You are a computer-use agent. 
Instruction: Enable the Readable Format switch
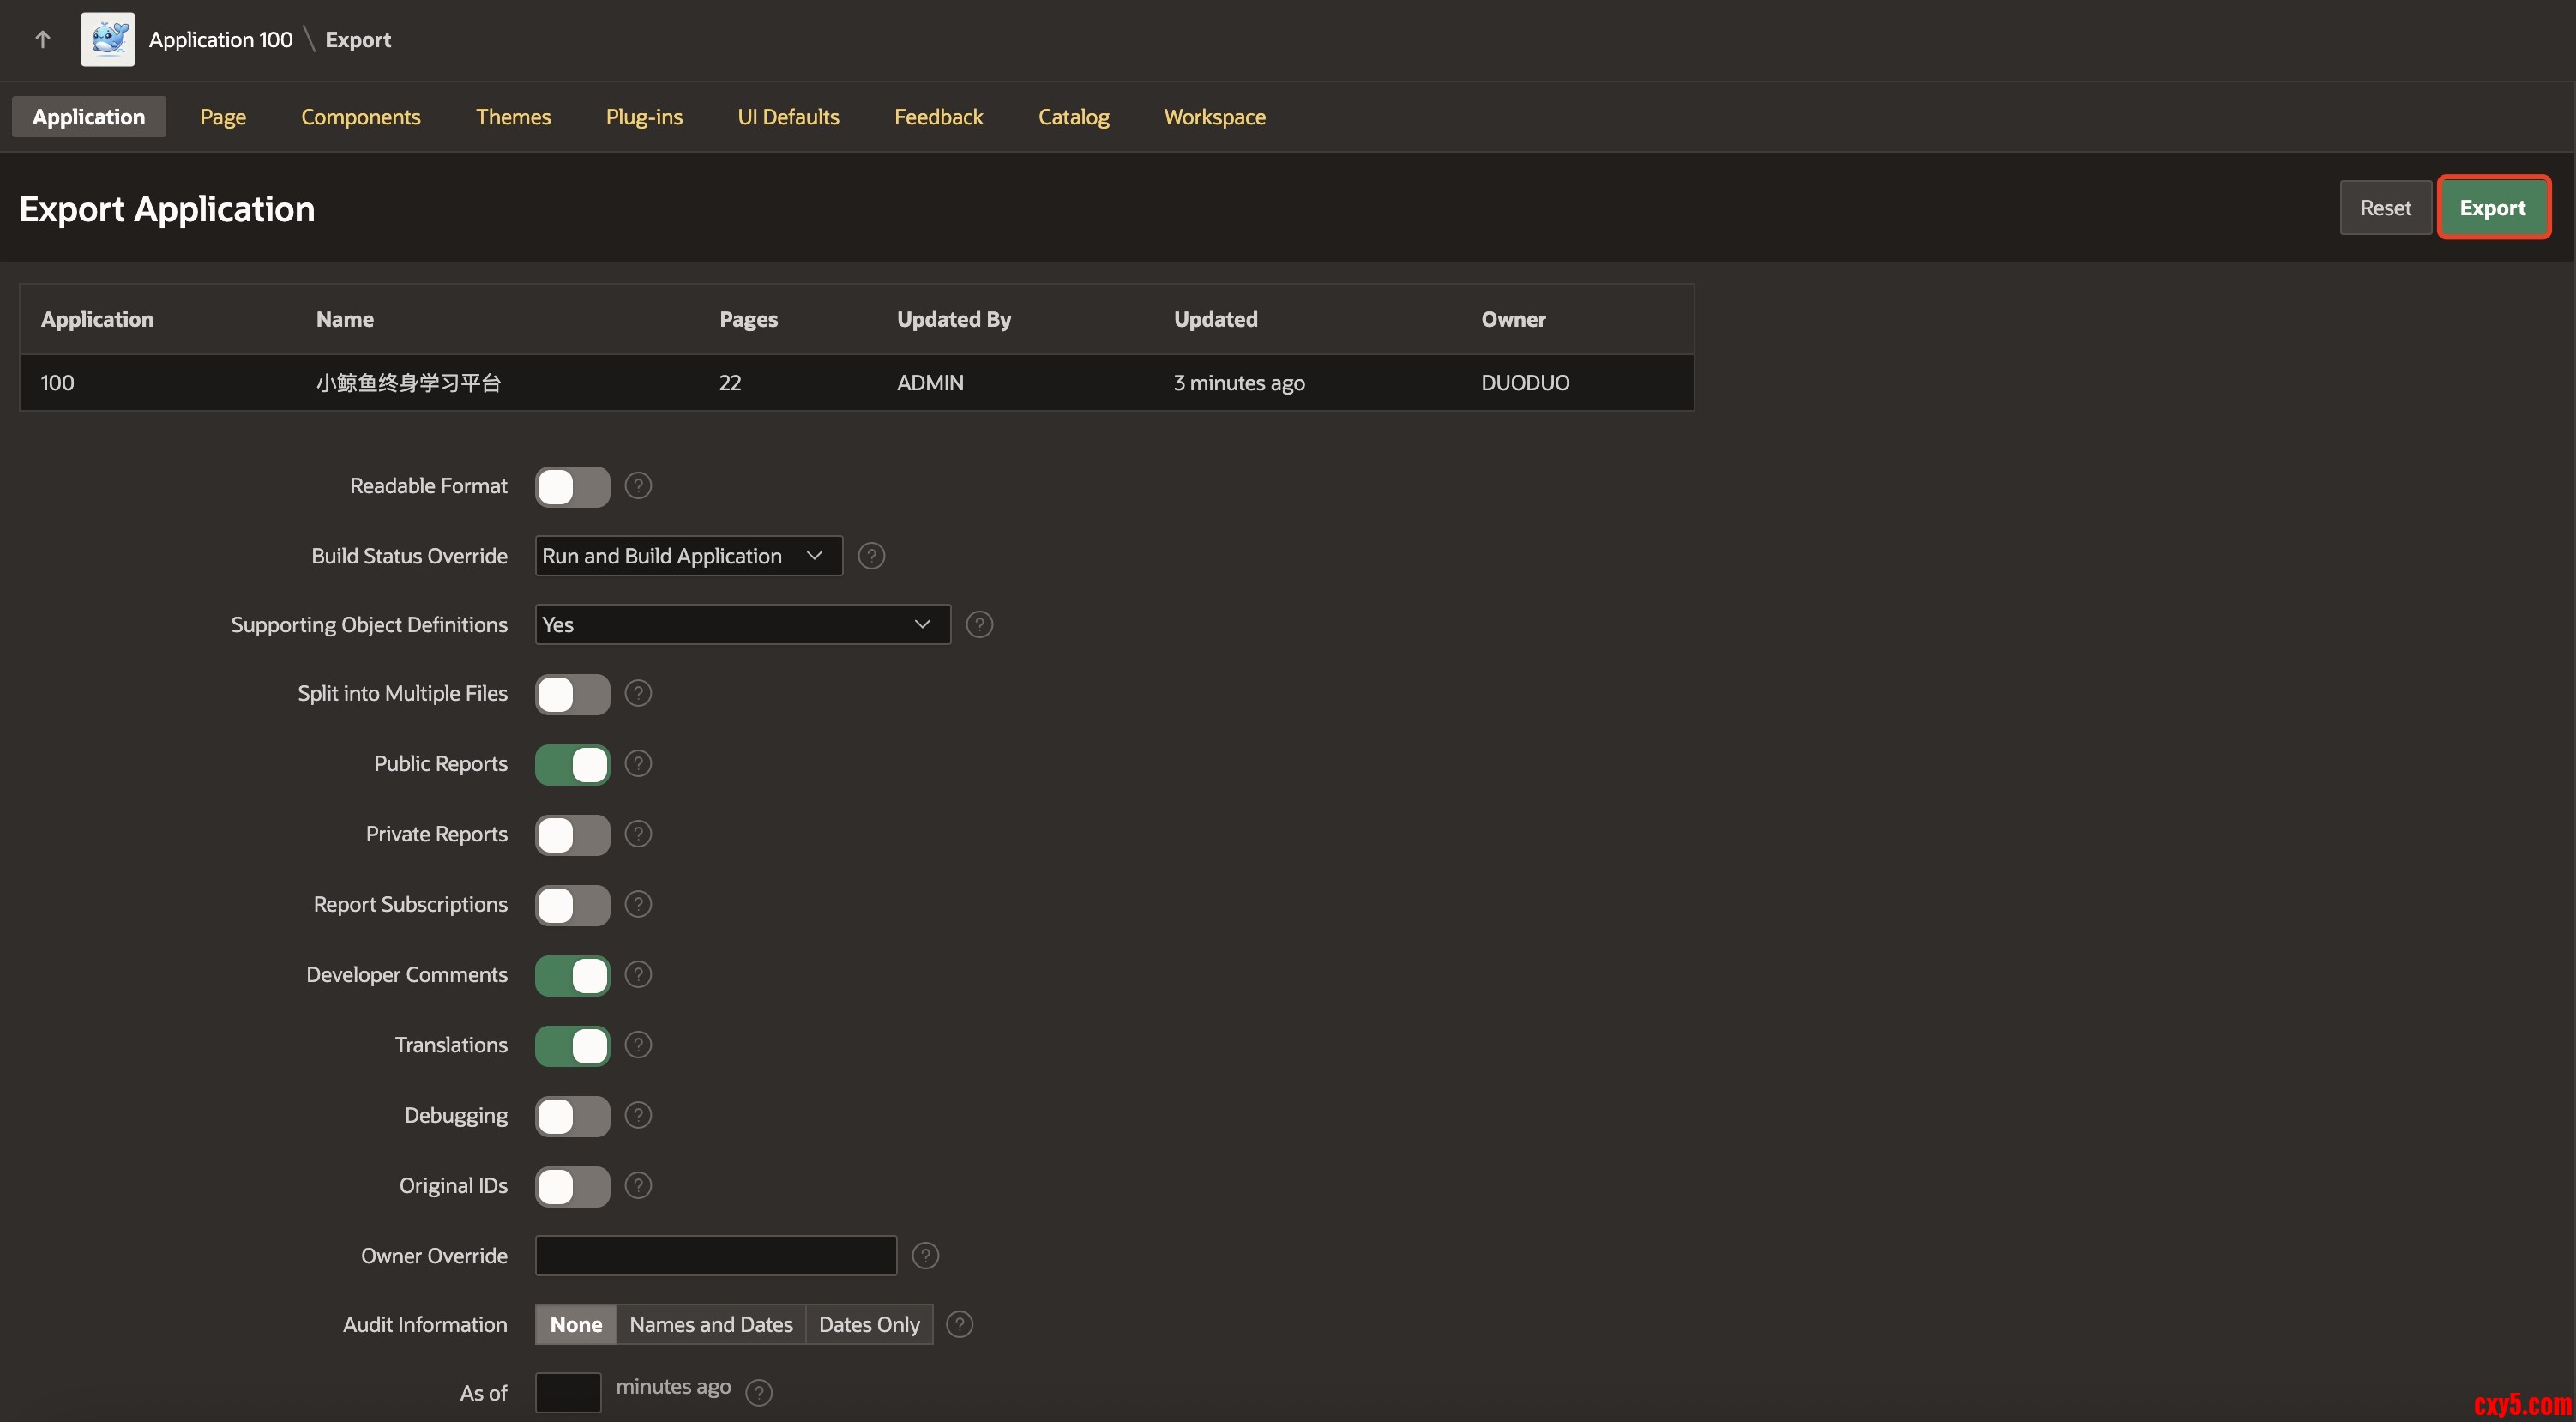point(572,487)
